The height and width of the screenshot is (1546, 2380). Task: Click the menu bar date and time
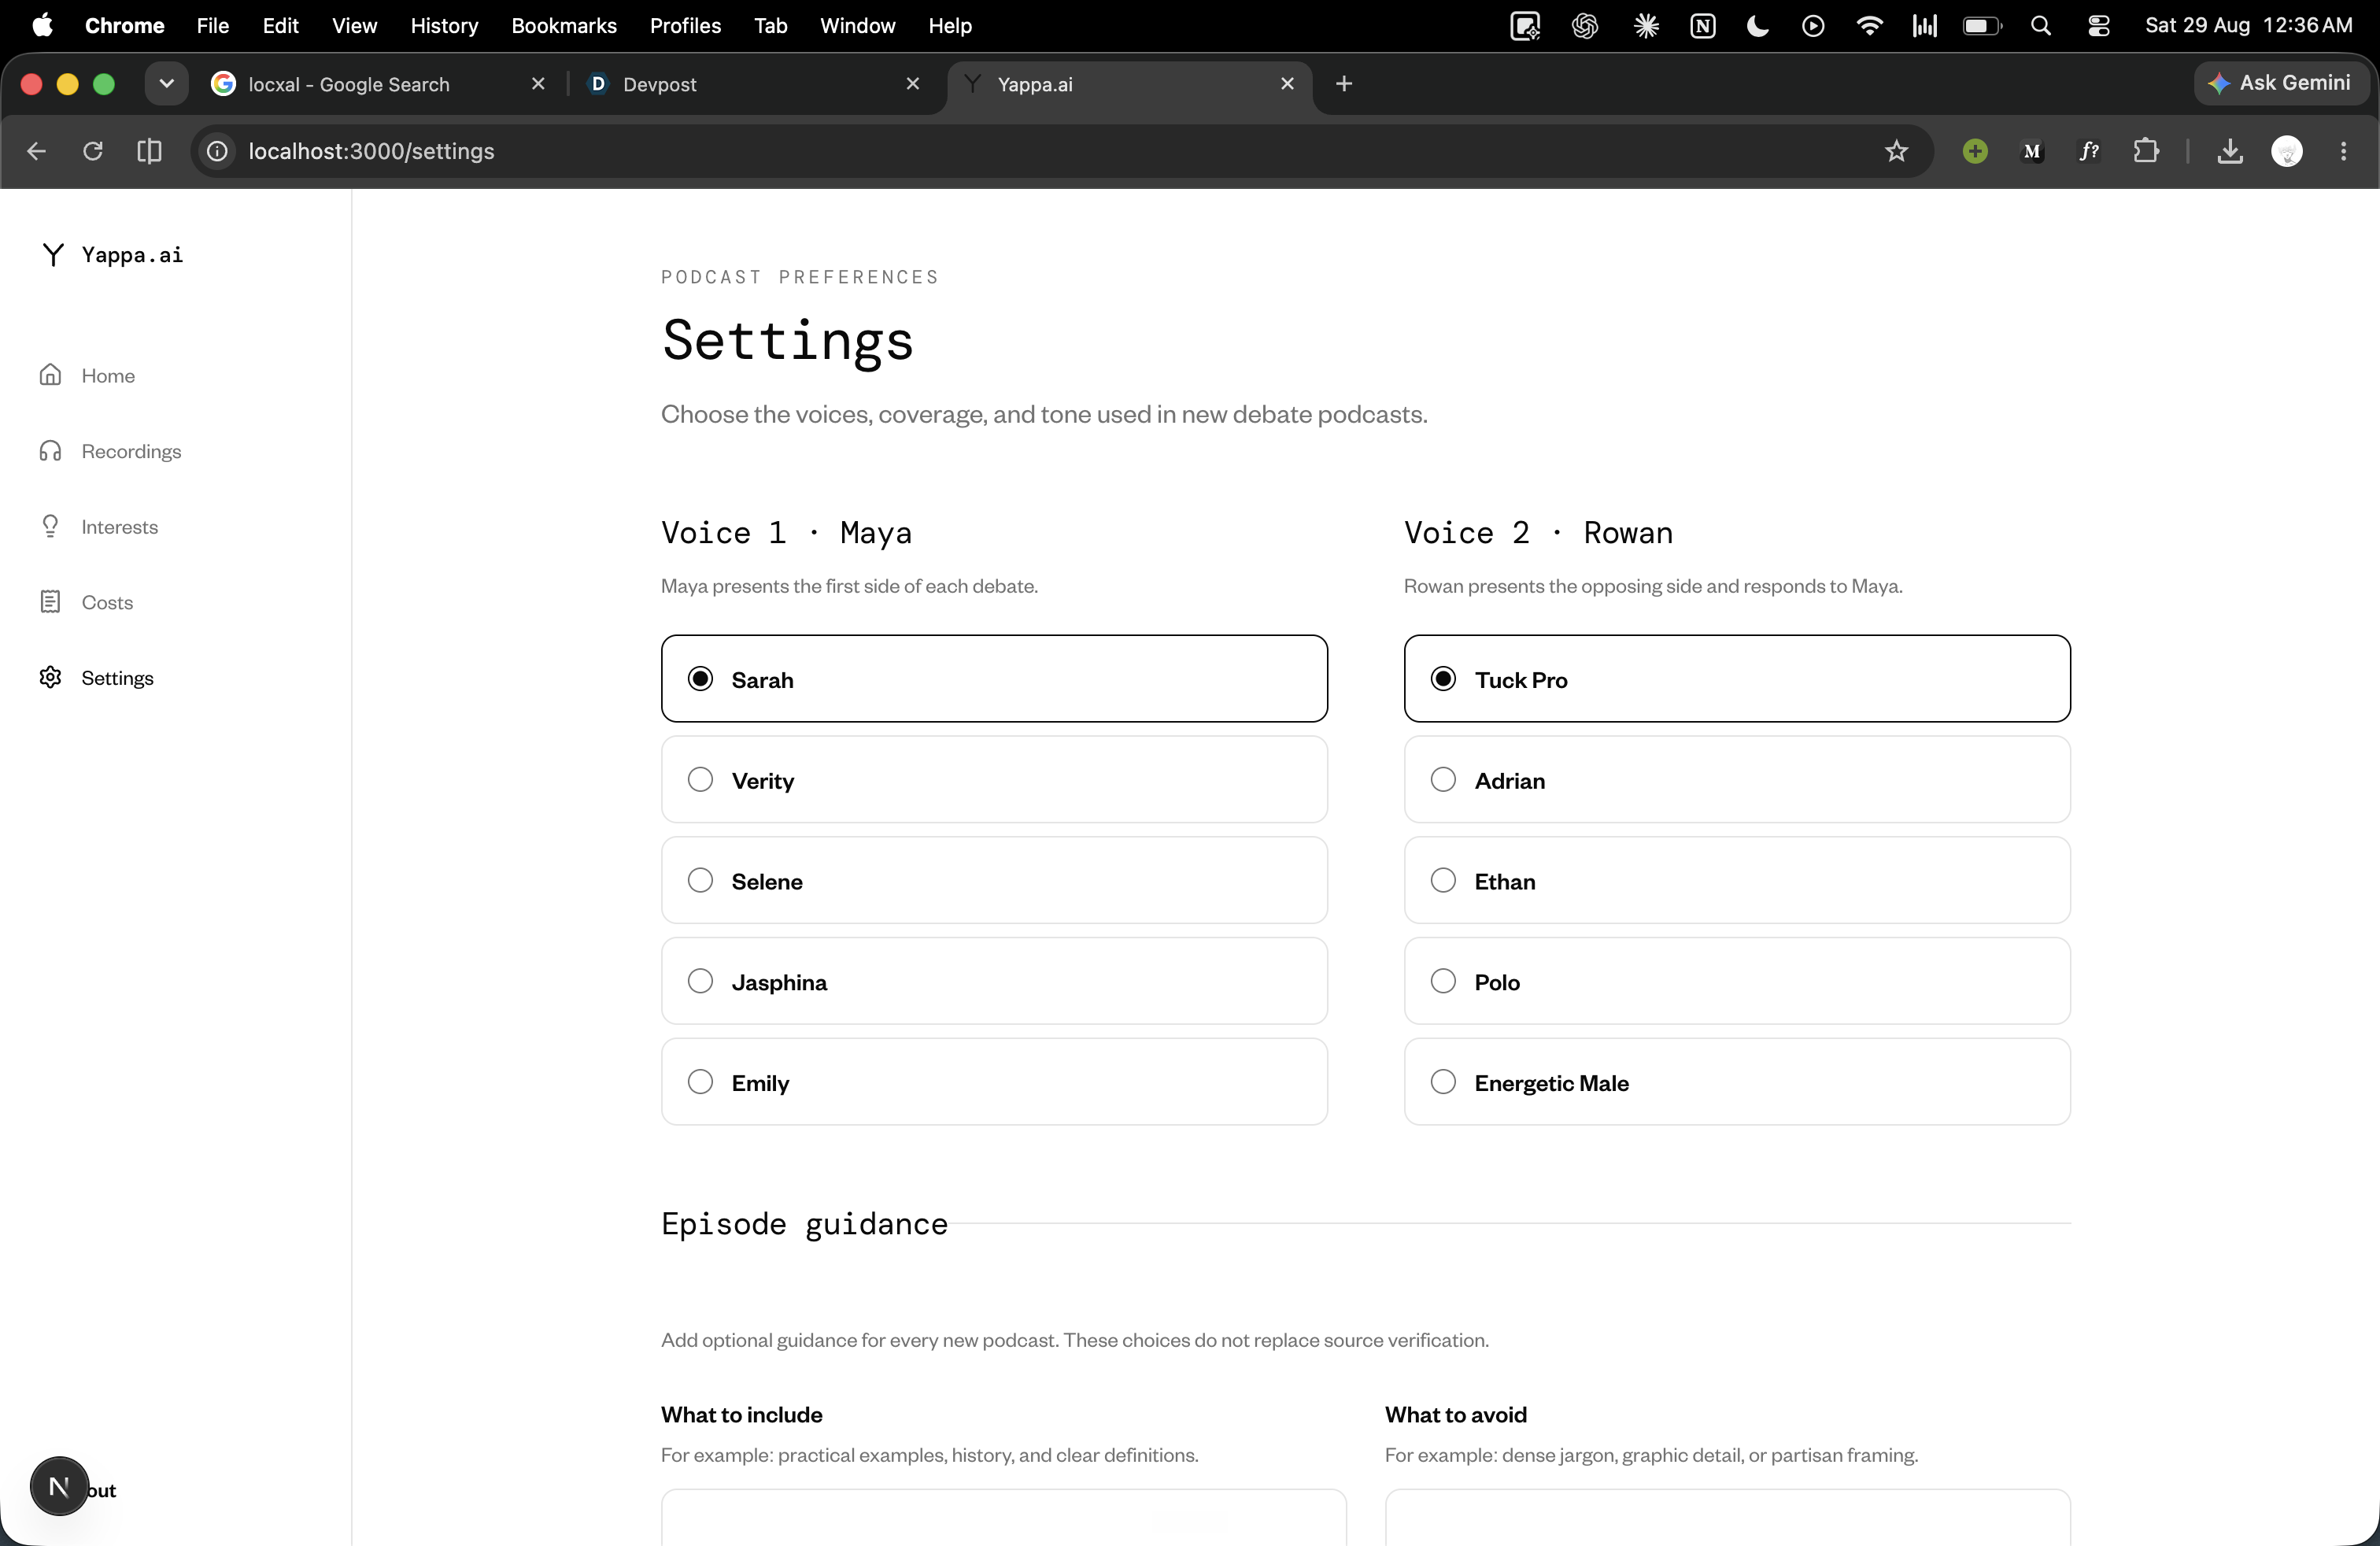point(2248,26)
